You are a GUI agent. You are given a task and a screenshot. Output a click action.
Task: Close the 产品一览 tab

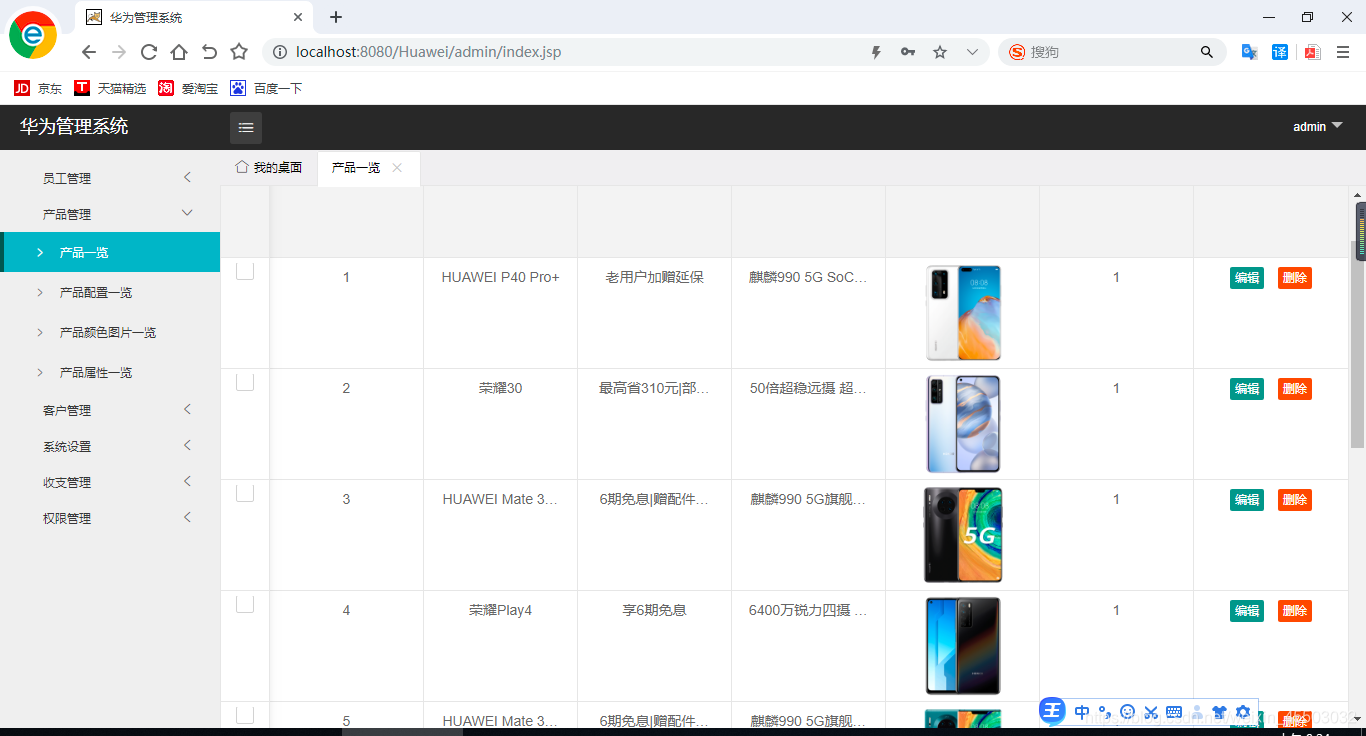point(397,168)
